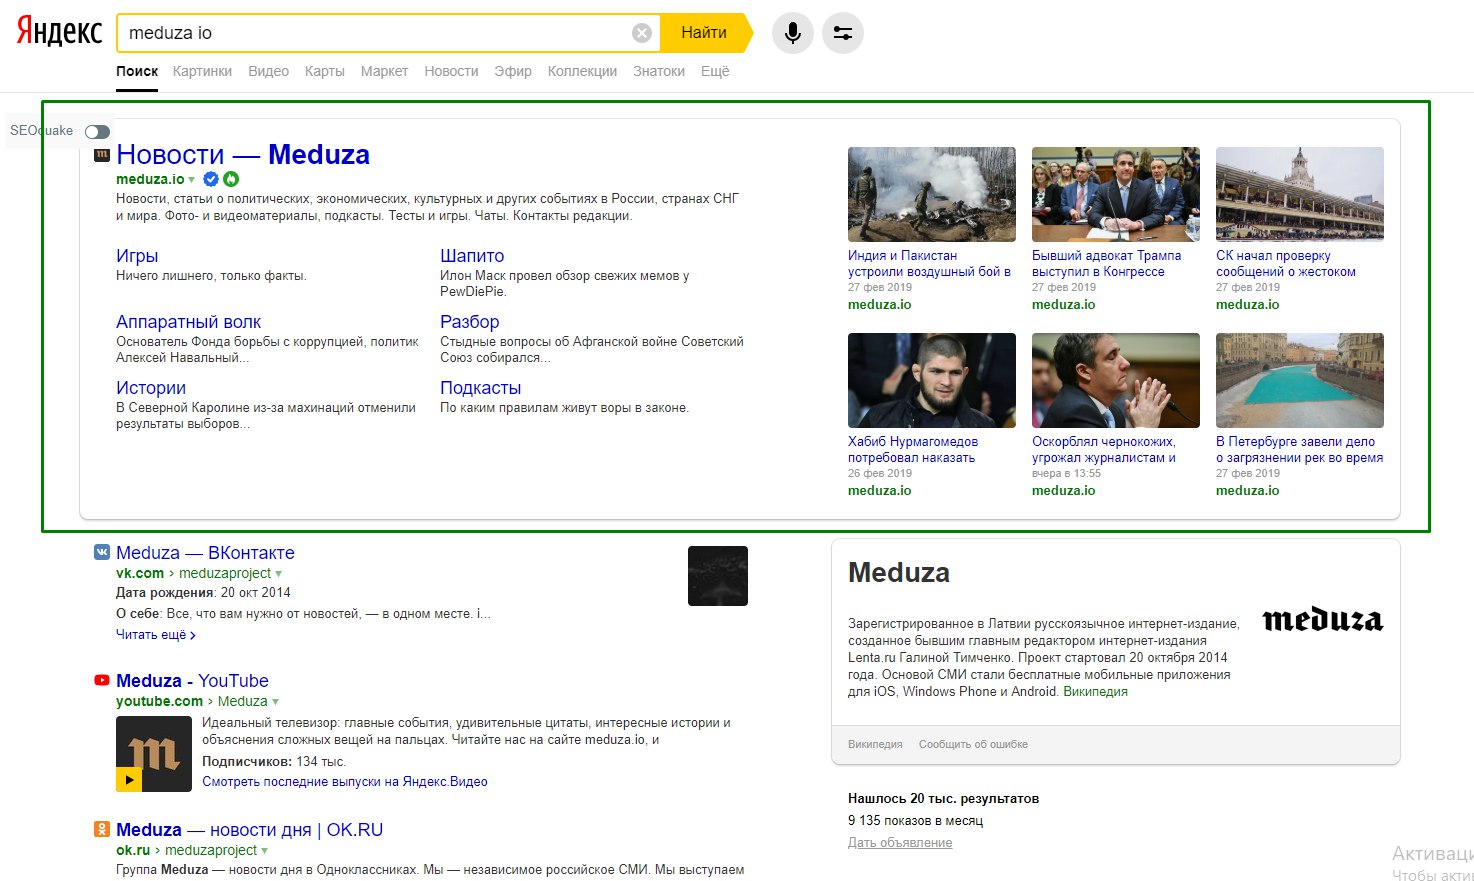Open the Petersburg river pollution thumbnail

point(1300,380)
